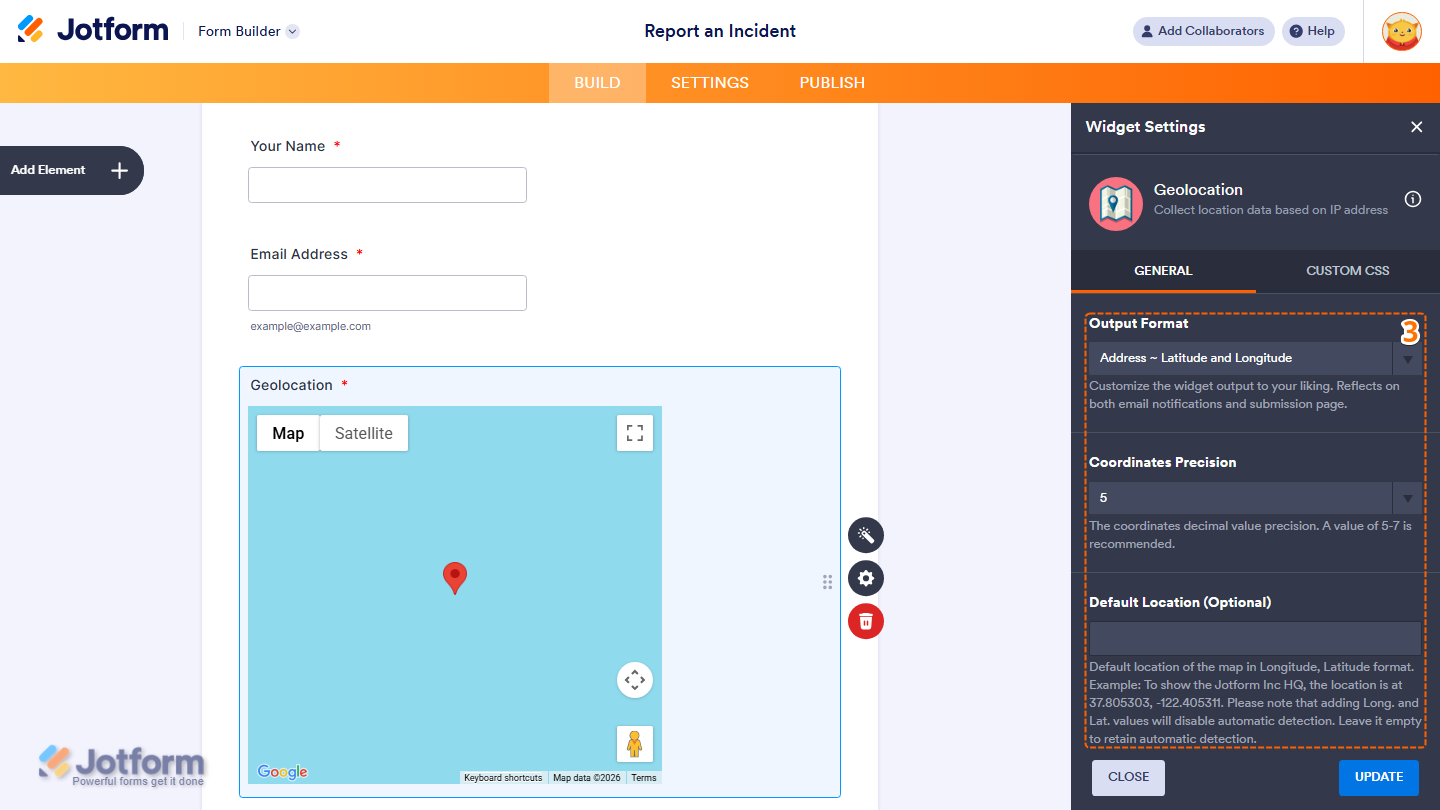Click the CLOSE button
The height and width of the screenshot is (810, 1440).
pos(1128,777)
